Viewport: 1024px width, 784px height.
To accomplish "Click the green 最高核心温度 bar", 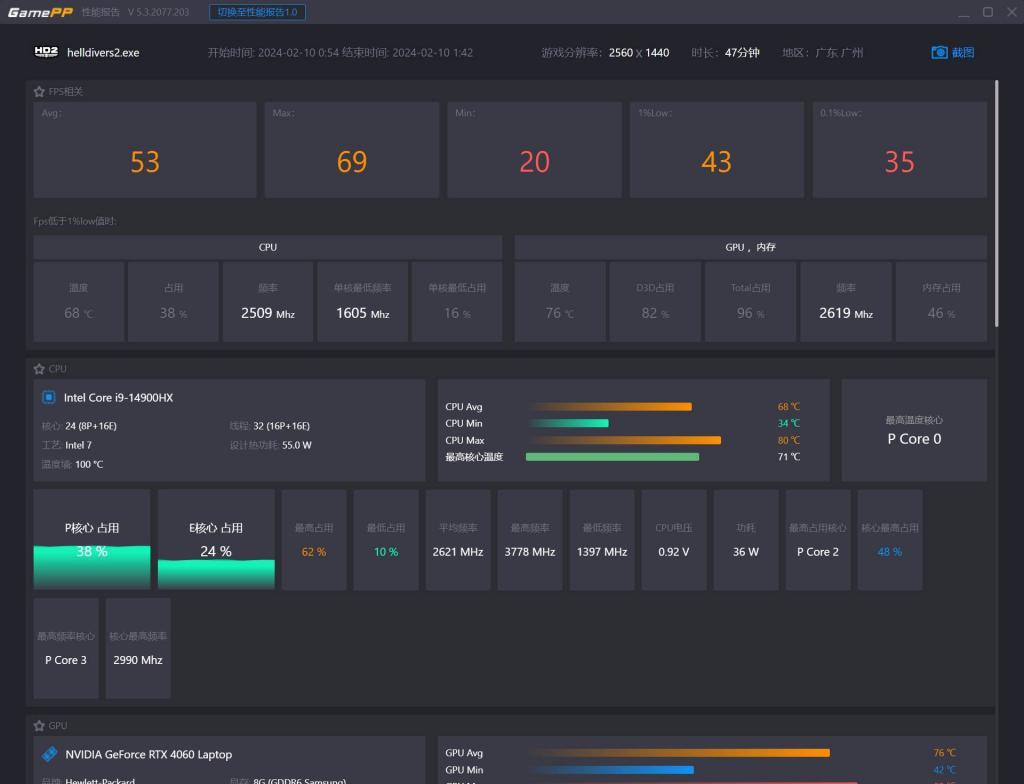I will point(612,457).
